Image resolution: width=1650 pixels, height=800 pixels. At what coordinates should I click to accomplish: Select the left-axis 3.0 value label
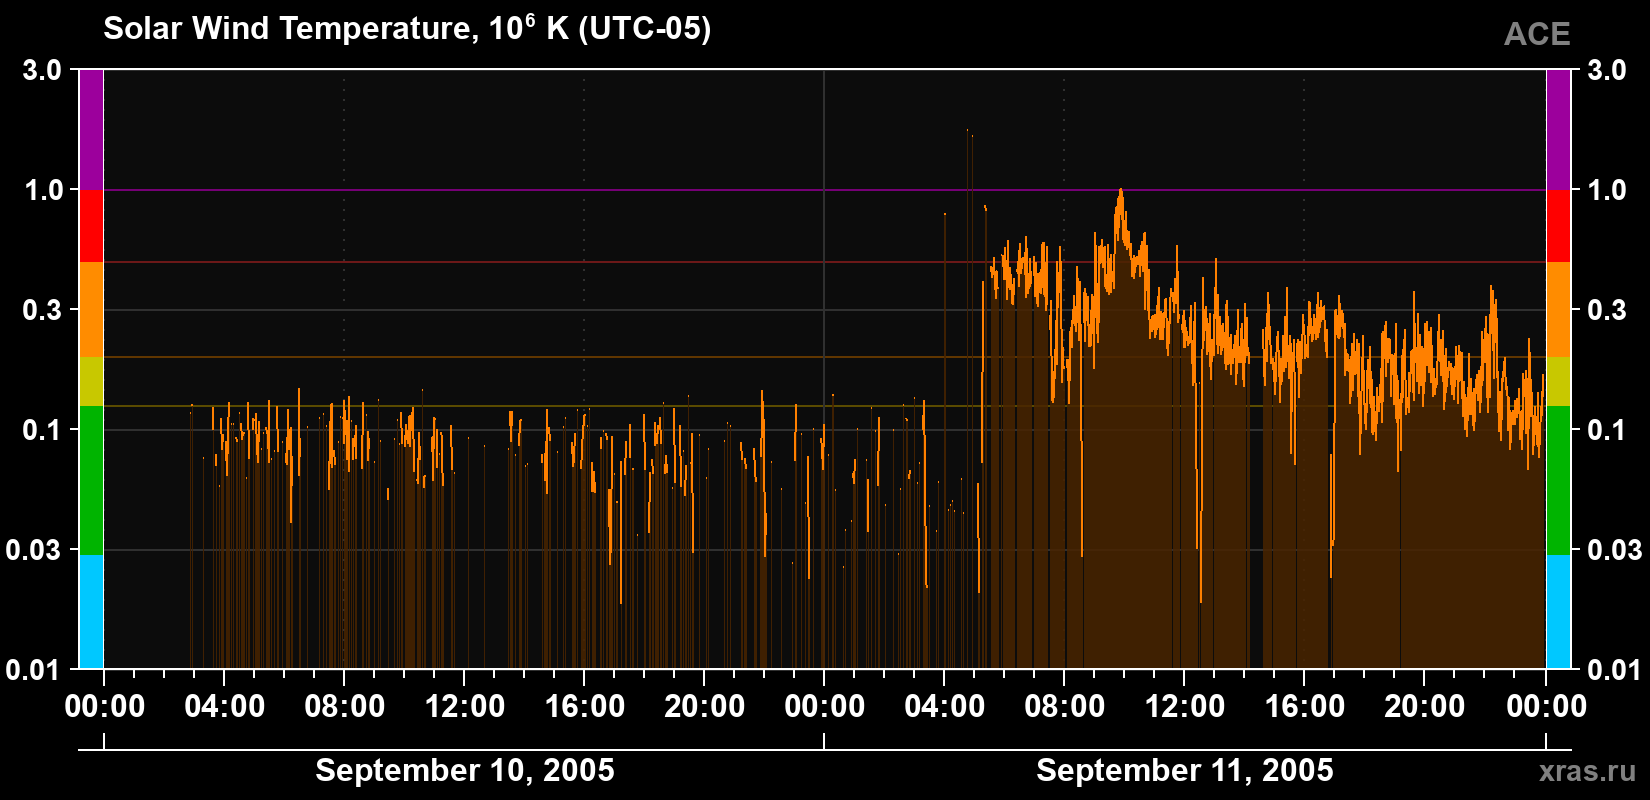pyautogui.click(x=42, y=70)
